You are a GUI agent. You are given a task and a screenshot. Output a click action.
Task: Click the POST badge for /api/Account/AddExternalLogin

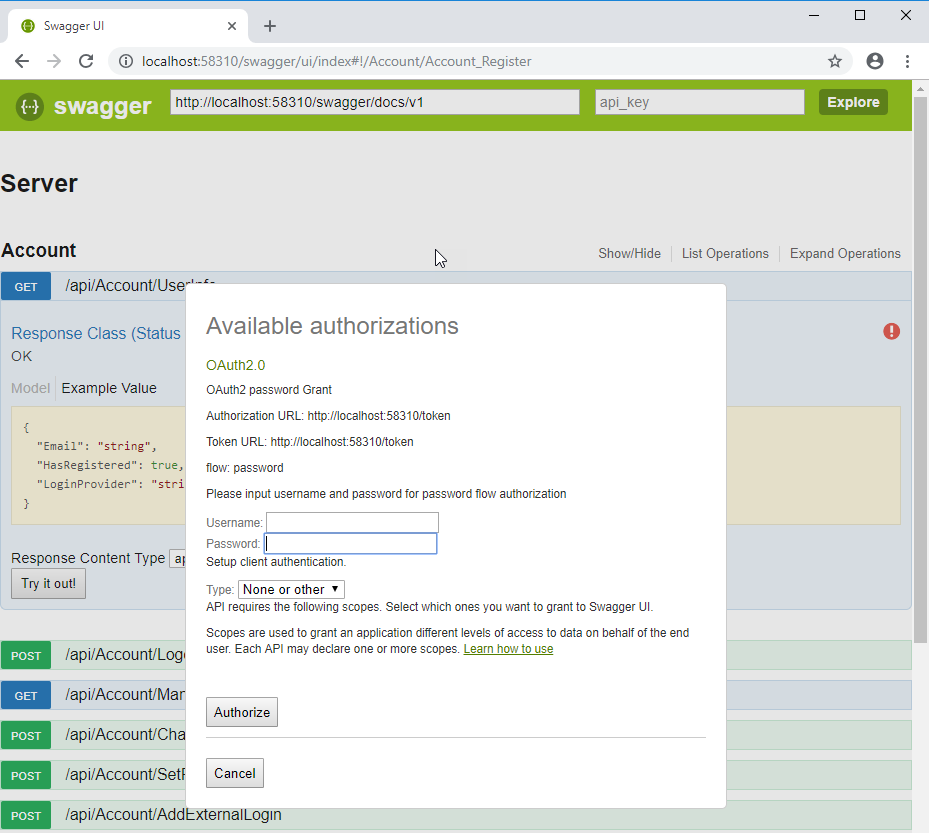click(x=25, y=815)
